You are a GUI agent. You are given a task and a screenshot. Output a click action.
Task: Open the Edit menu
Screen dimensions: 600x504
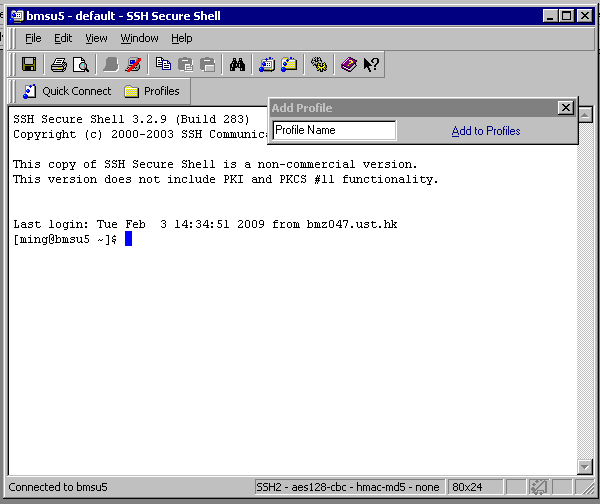coord(63,38)
